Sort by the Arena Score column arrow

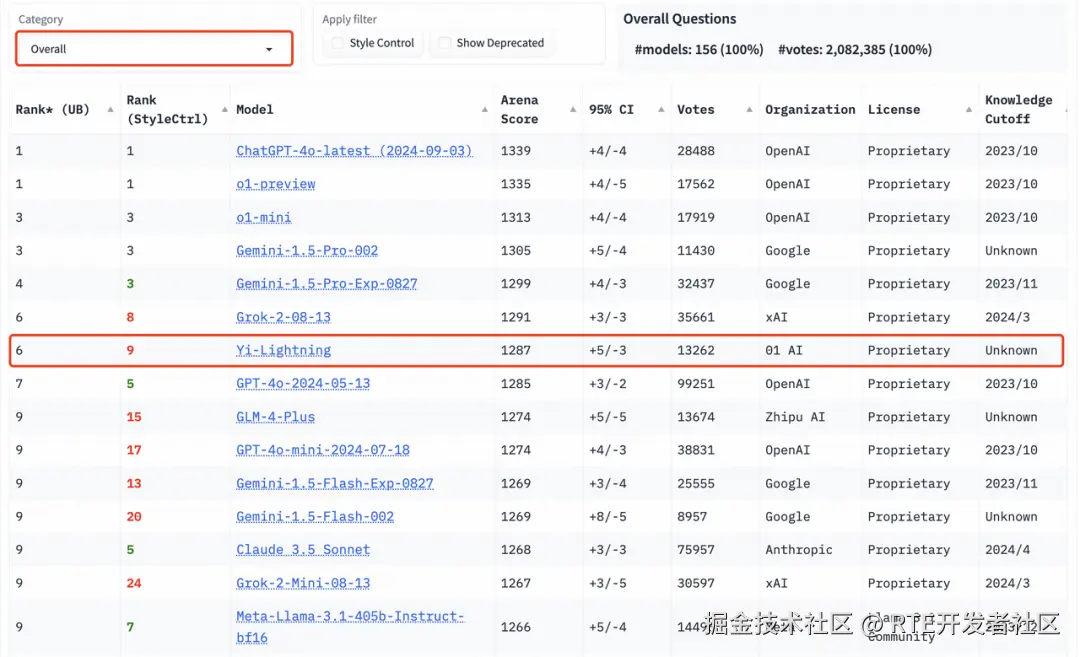point(573,110)
